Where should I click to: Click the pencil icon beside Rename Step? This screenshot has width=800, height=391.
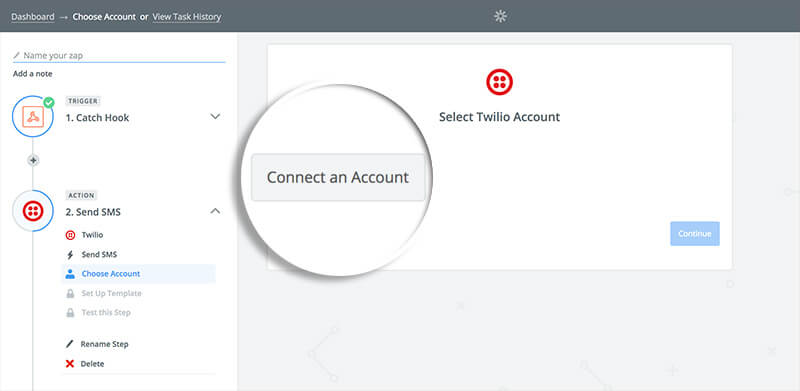[70, 344]
